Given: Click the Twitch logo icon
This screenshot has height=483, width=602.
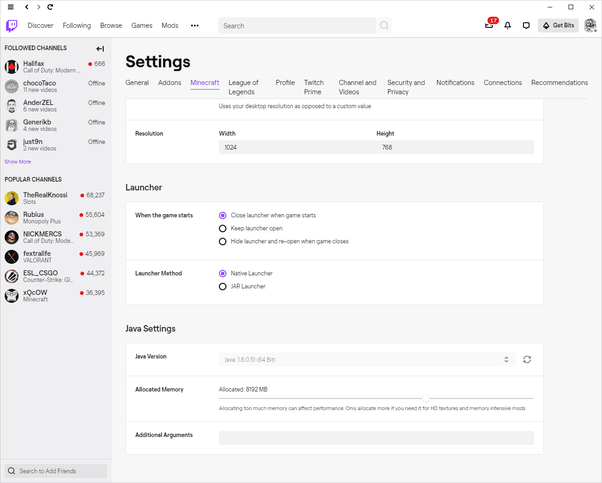Looking at the screenshot, I should pos(12,26).
